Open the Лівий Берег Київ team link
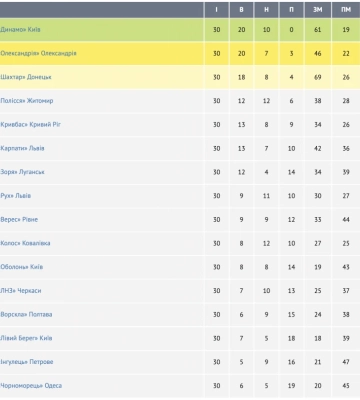 coord(26,338)
